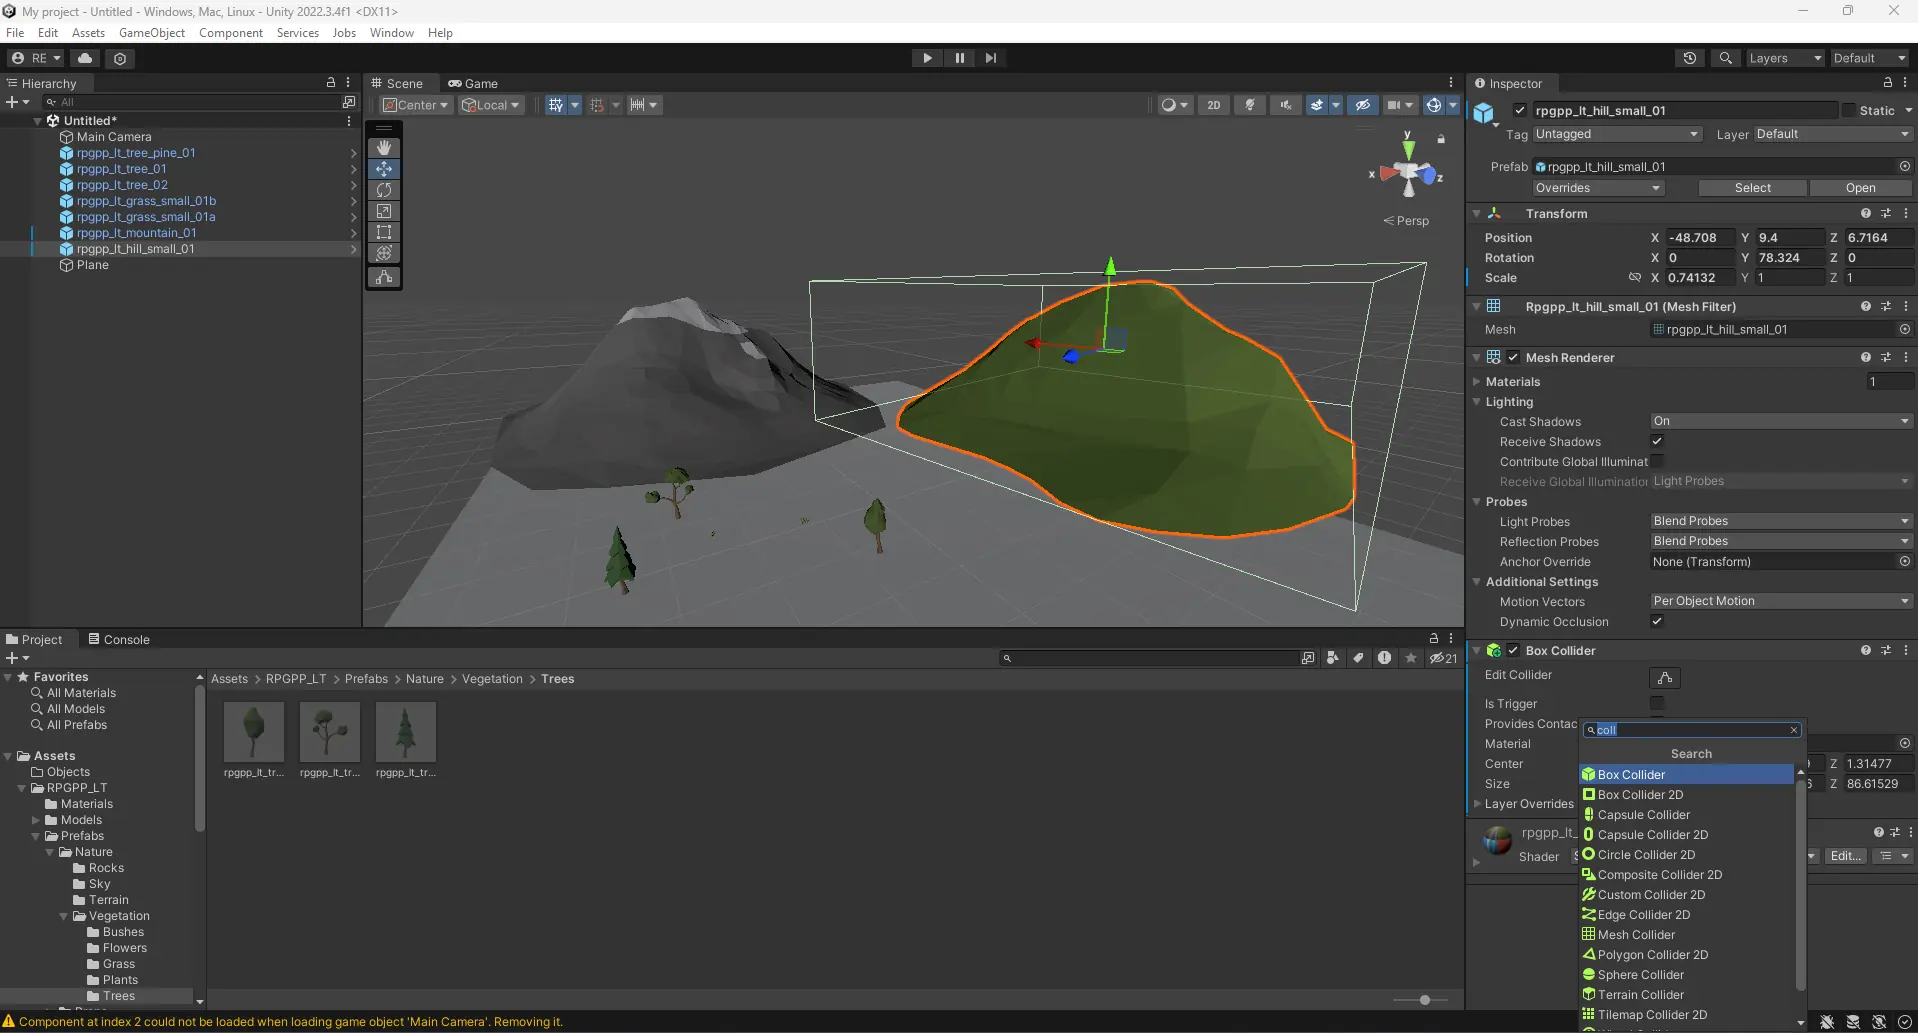
Task: Open Box Collider preset settings icon
Action: (1886, 650)
